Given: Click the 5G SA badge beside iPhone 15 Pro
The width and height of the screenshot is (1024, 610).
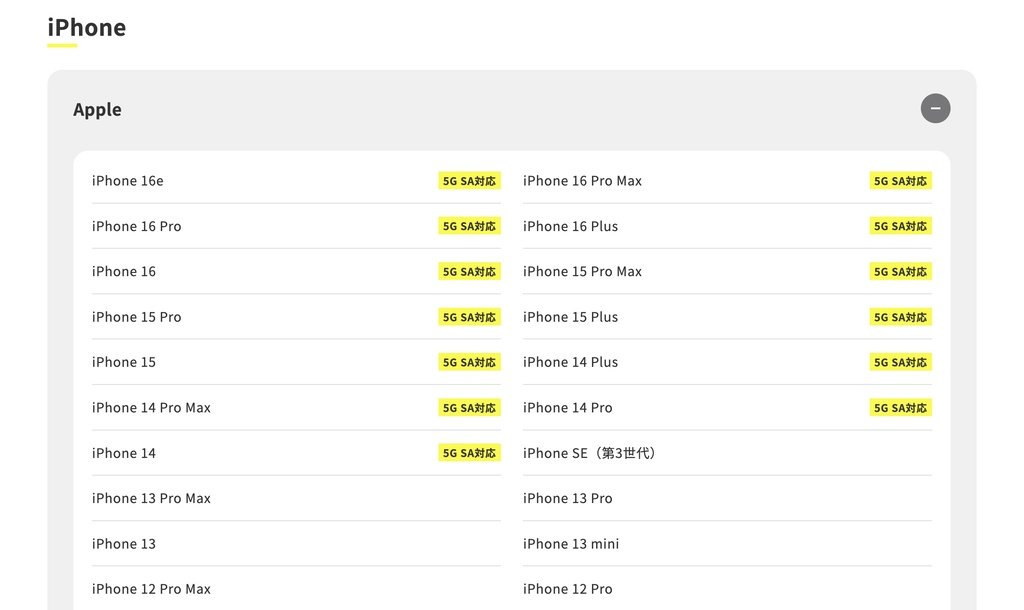Looking at the screenshot, I should [x=469, y=317].
